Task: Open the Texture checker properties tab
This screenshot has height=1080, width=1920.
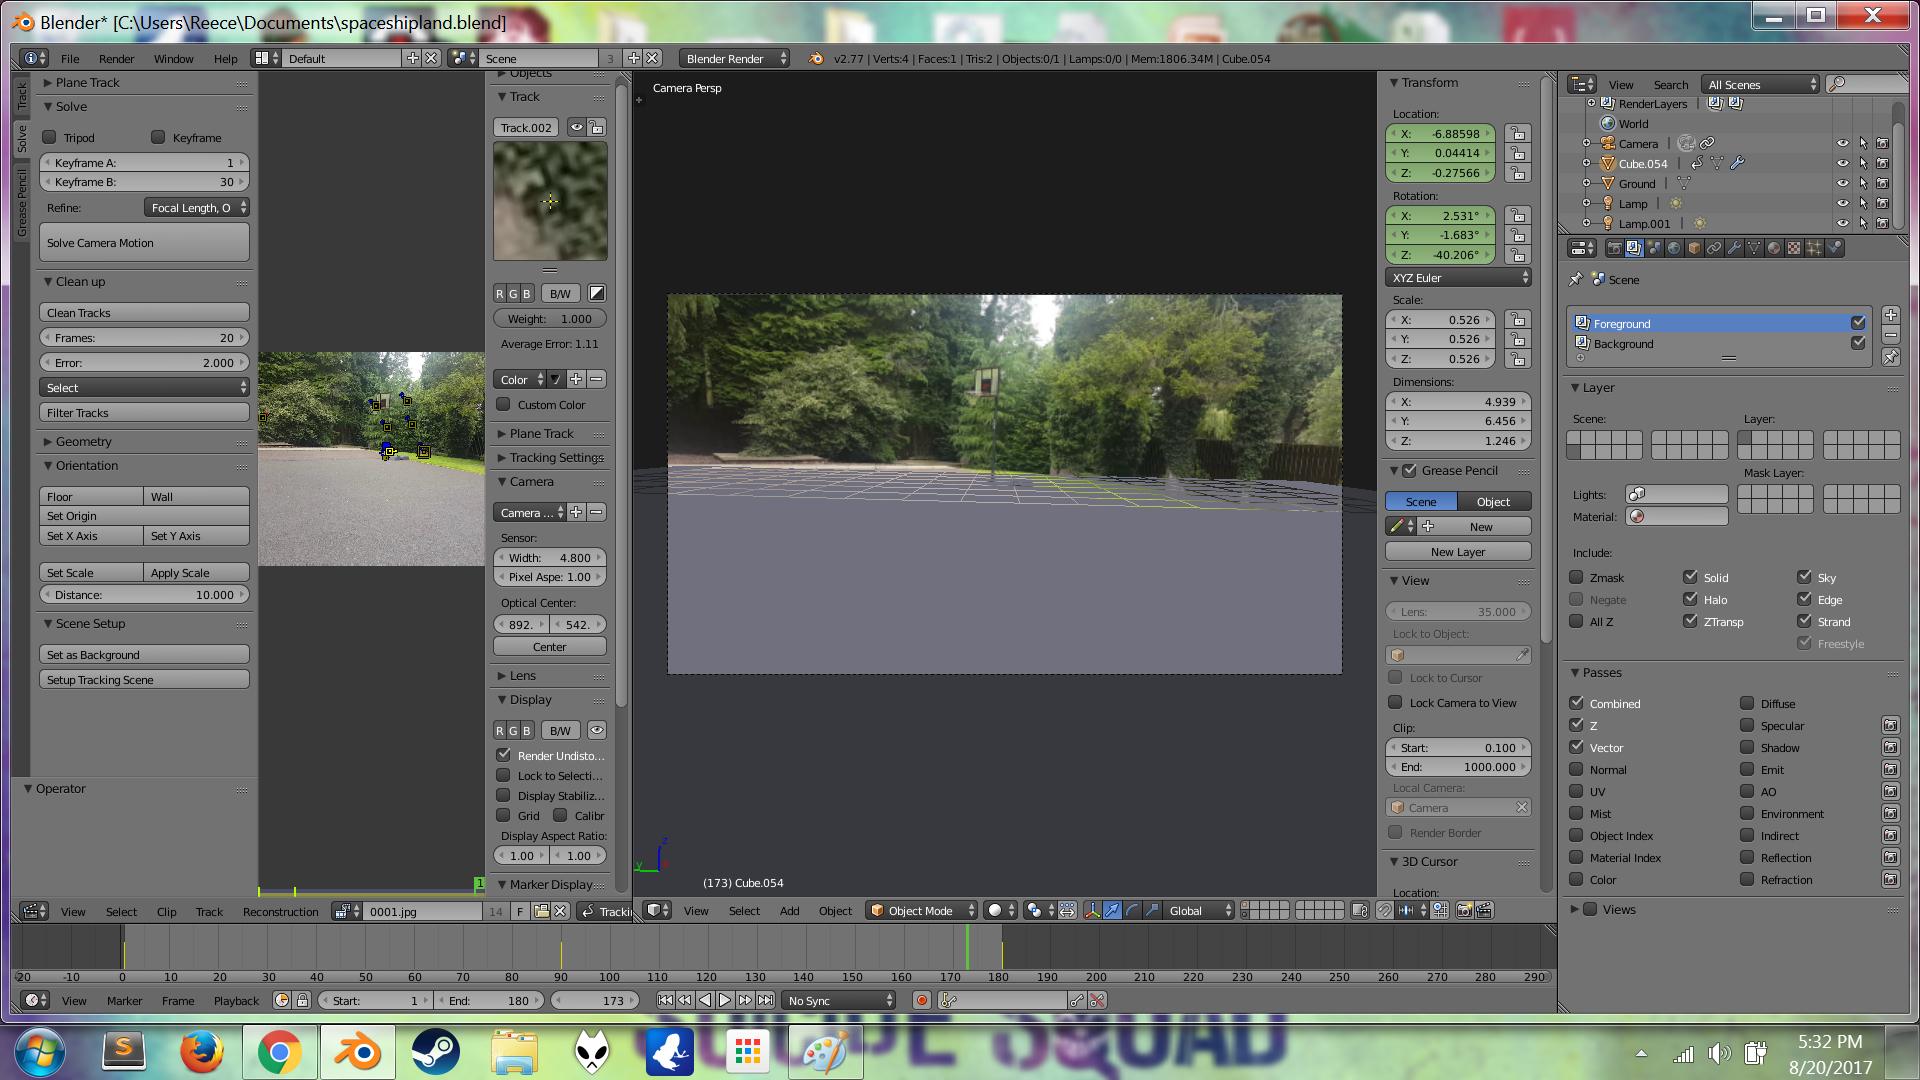Action: (x=1793, y=247)
